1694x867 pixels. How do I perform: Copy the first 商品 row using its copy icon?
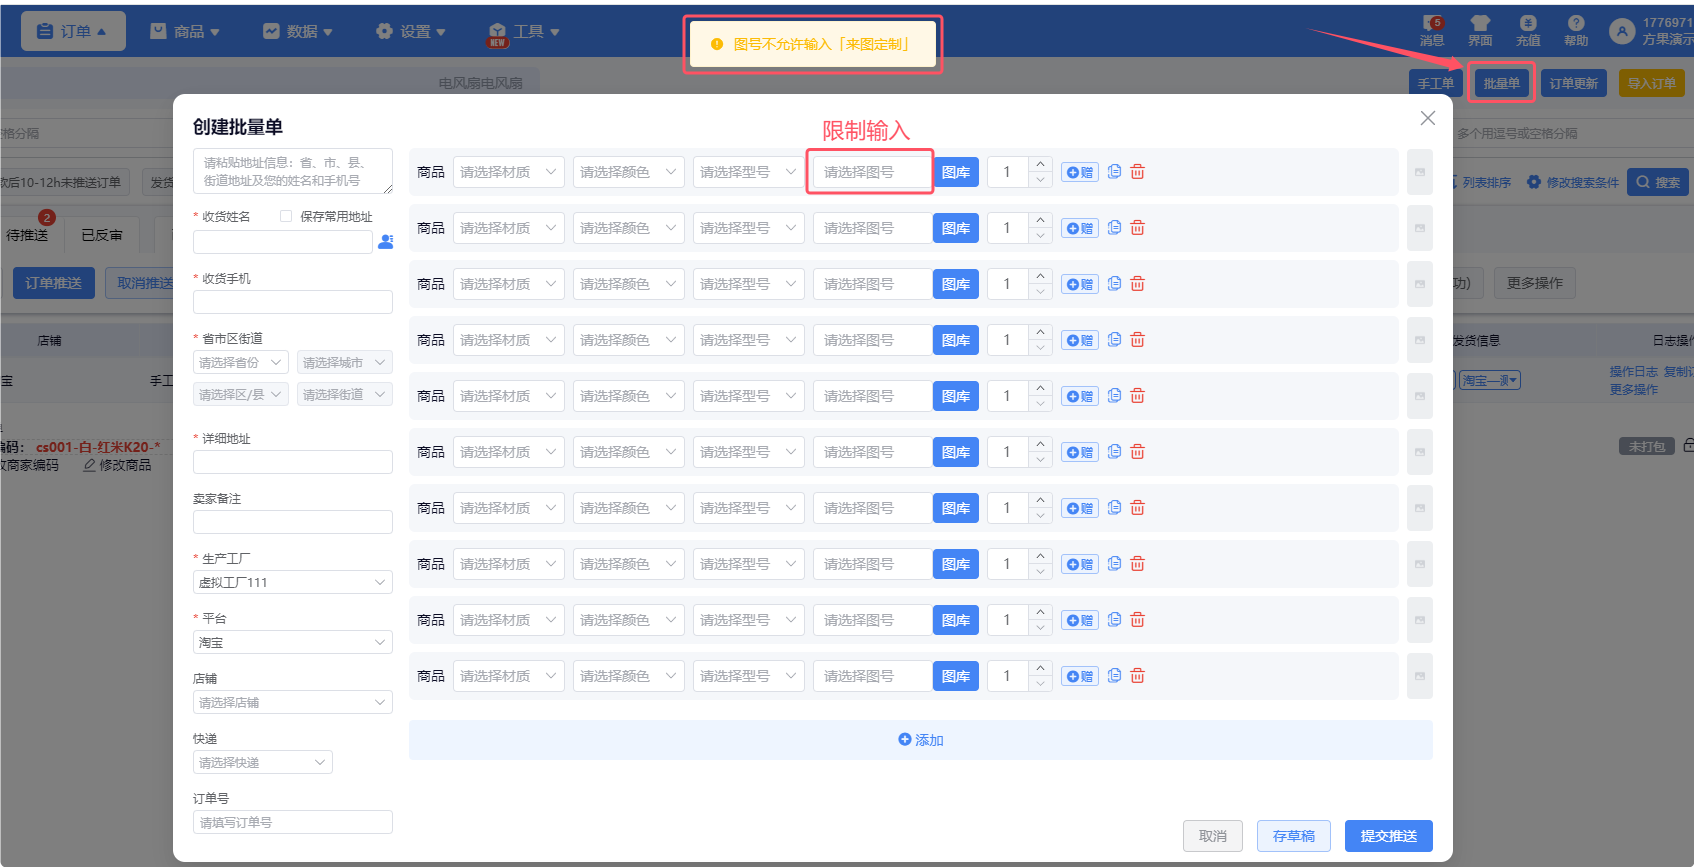(x=1114, y=172)
